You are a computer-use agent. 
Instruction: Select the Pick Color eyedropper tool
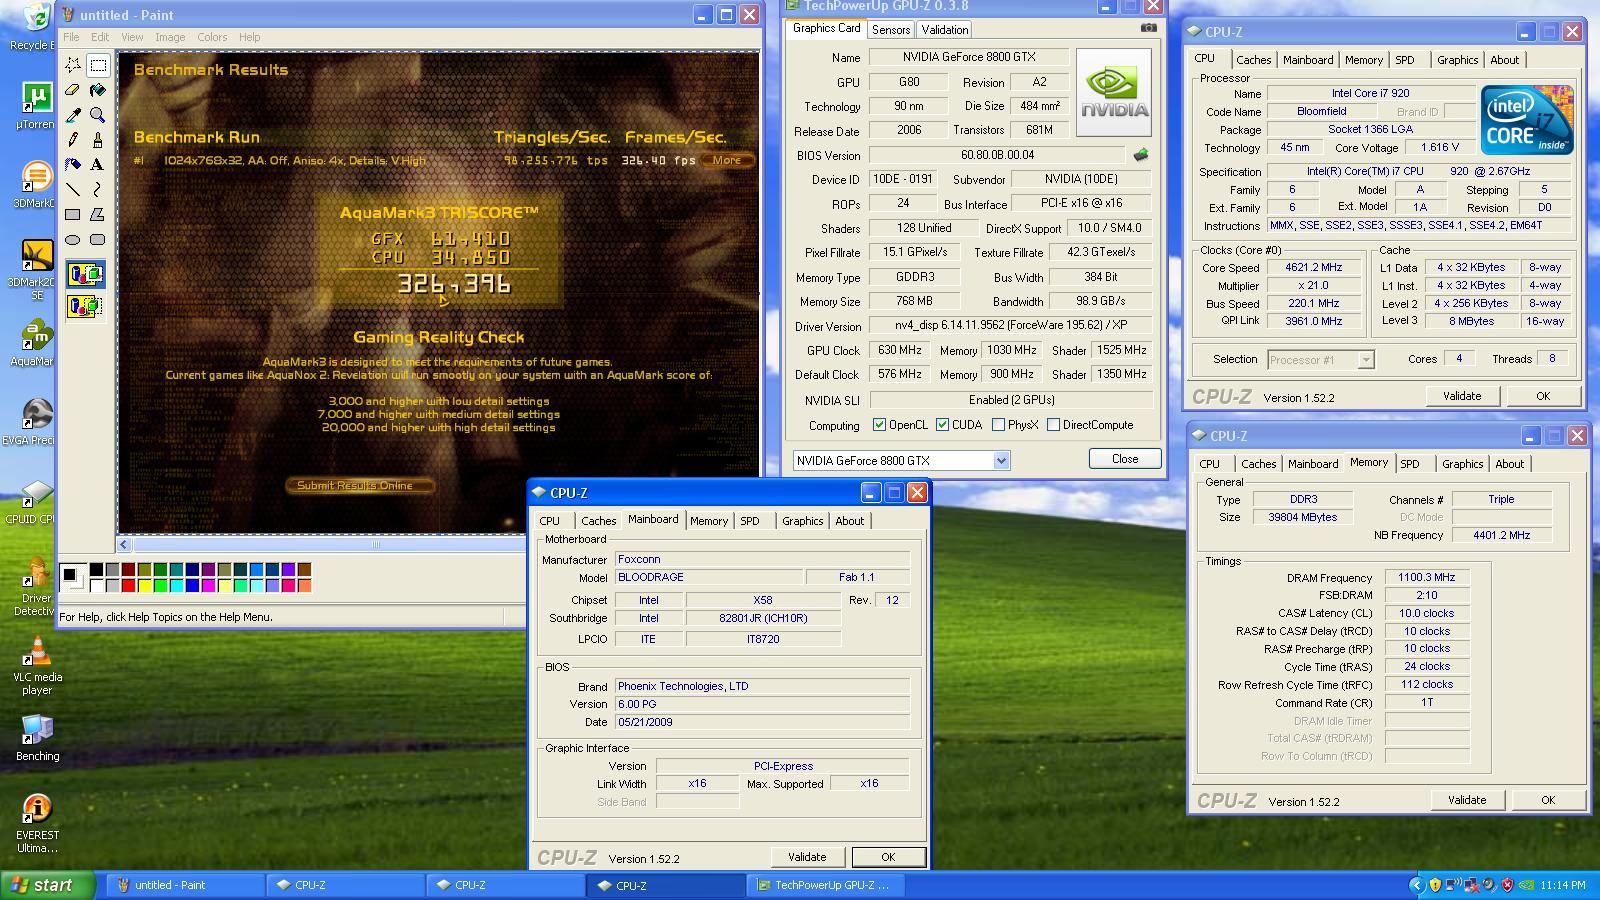tap(73, 115)
